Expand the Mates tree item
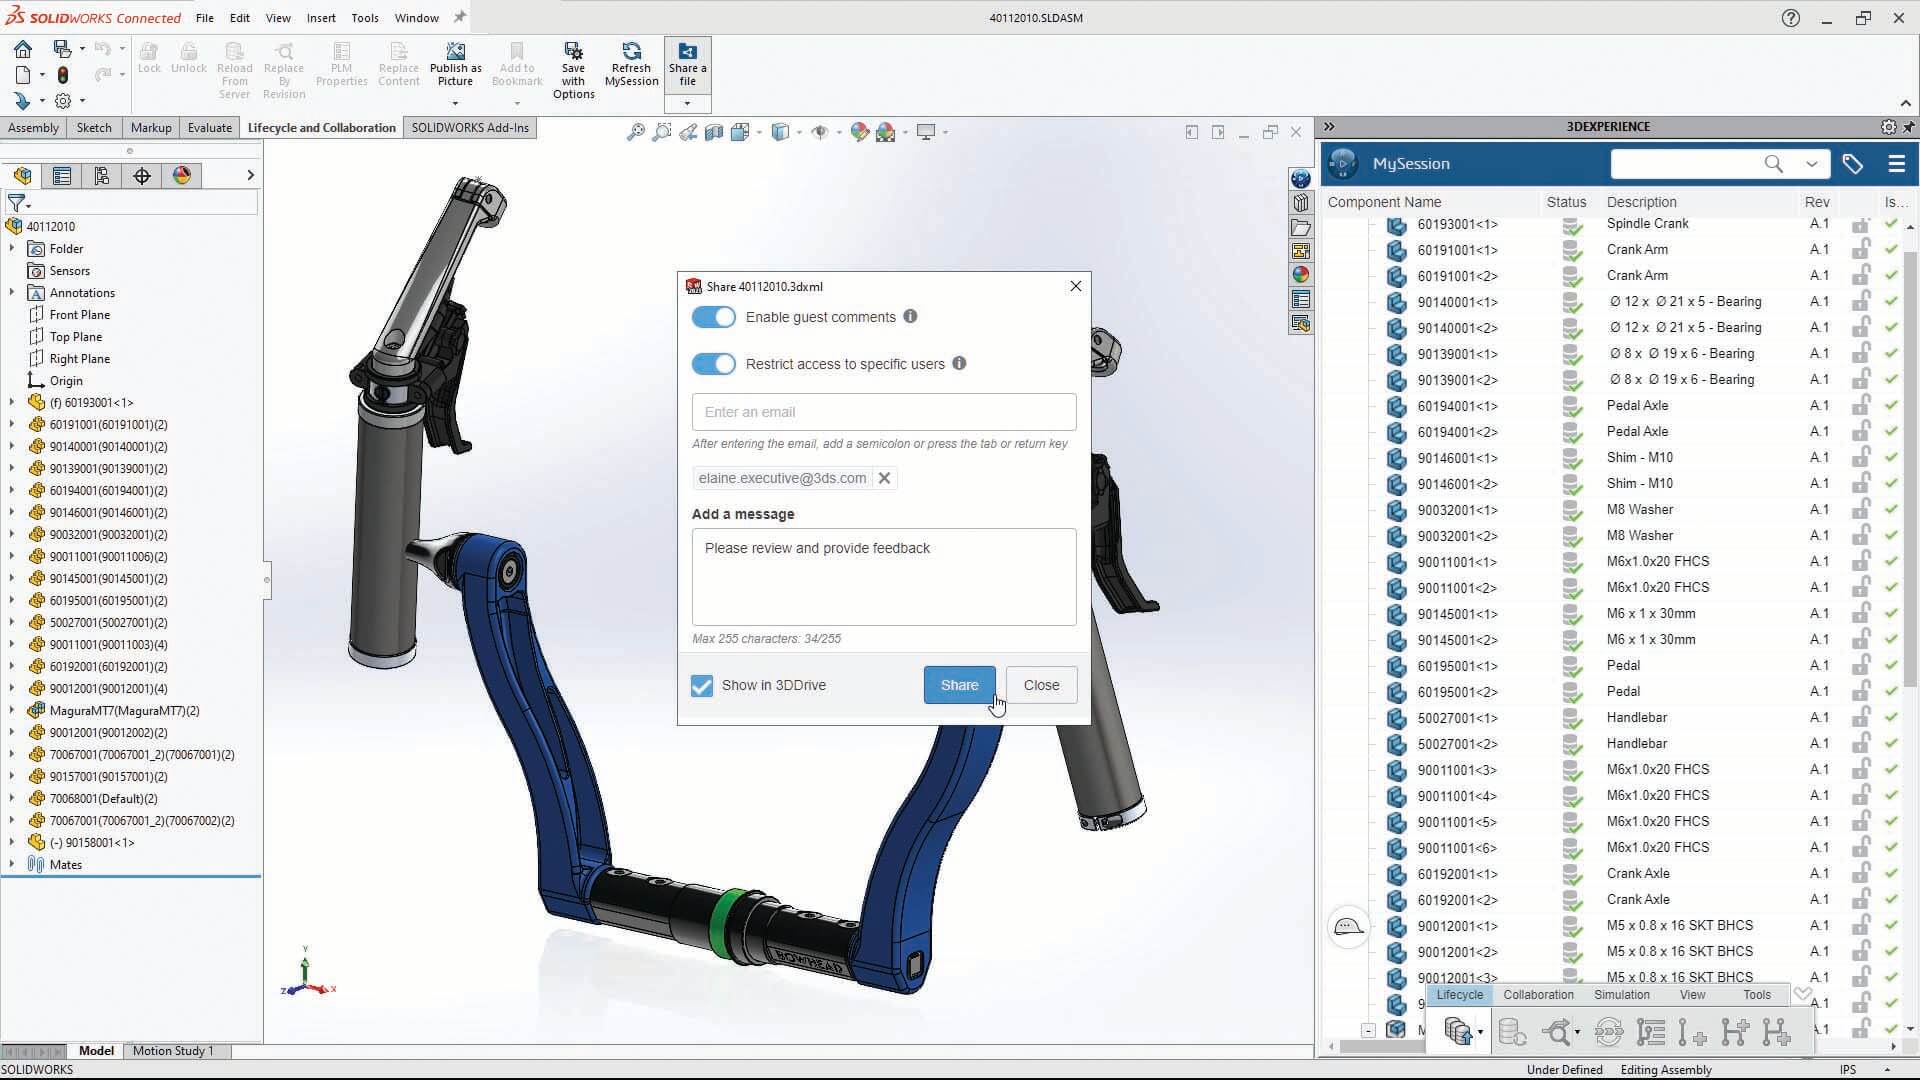 (11, 864)
